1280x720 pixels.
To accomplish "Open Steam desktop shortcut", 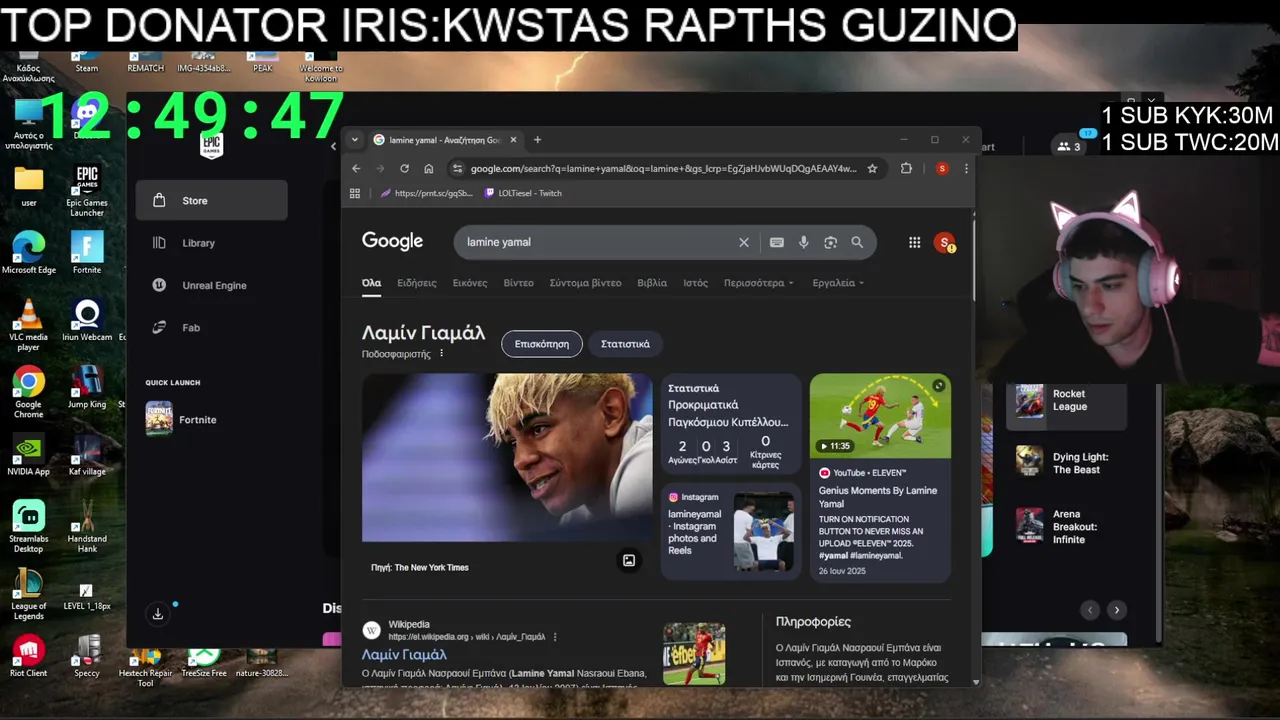I will pos(87,60).
